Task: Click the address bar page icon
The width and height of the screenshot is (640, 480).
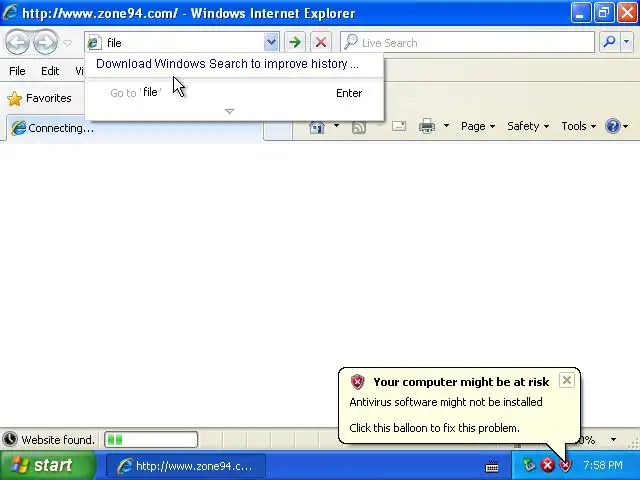Action: tap(95, 42)
